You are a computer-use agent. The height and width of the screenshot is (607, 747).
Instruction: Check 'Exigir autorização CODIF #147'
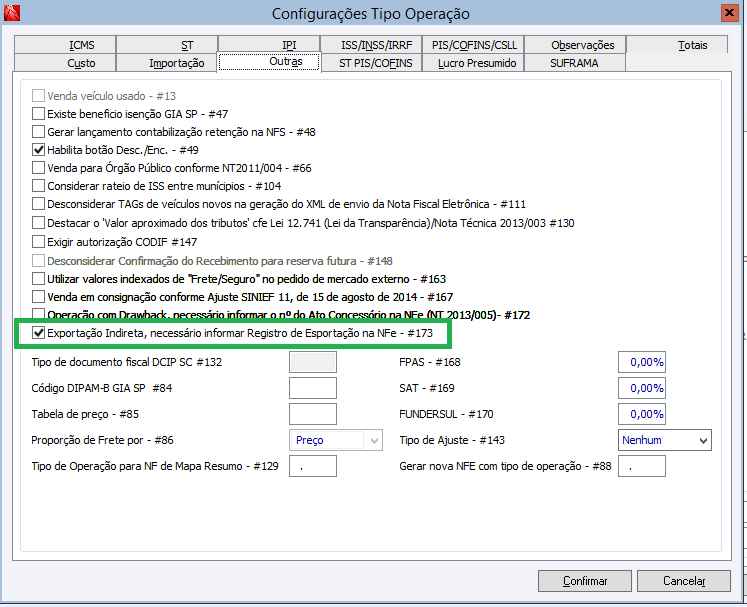[x=38, y=242]
